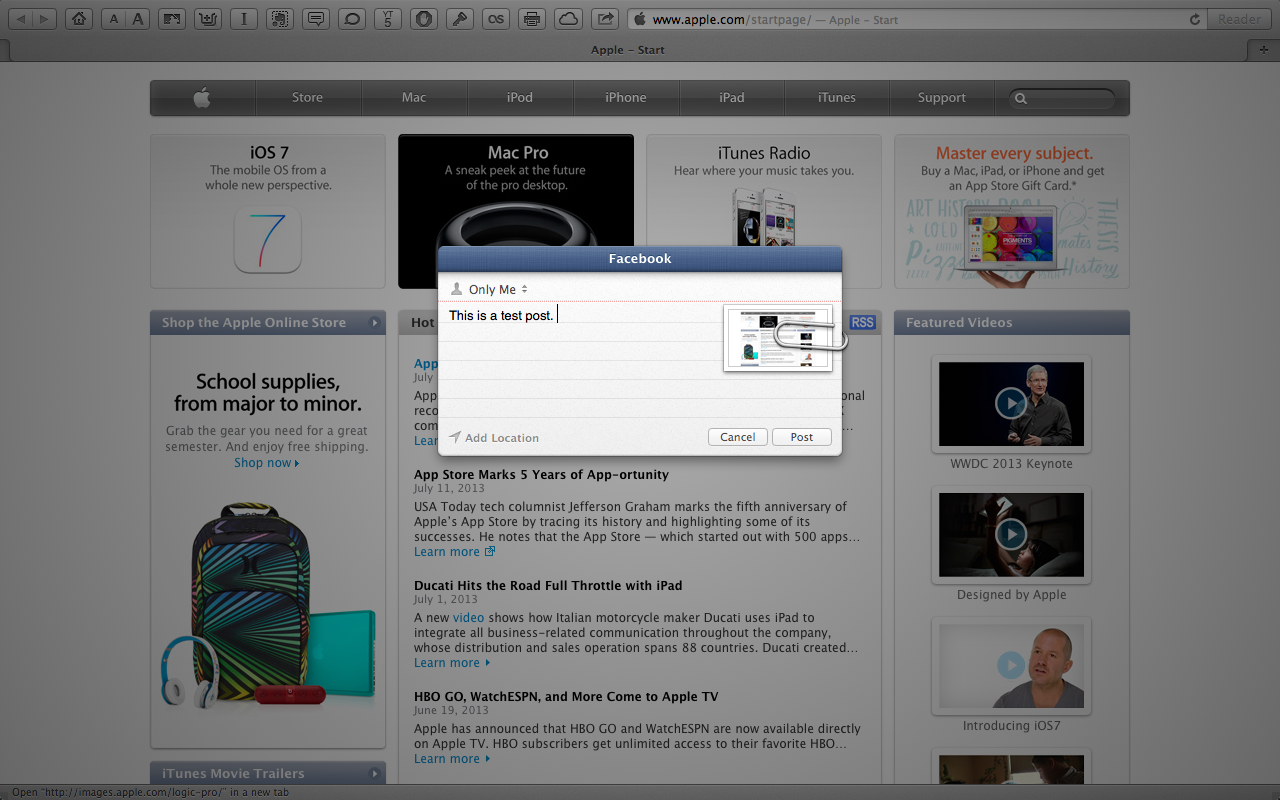This screenshot has height=800, width=1280.
Task: Click the dashed-selection toolbar icon
Action: 280,19
